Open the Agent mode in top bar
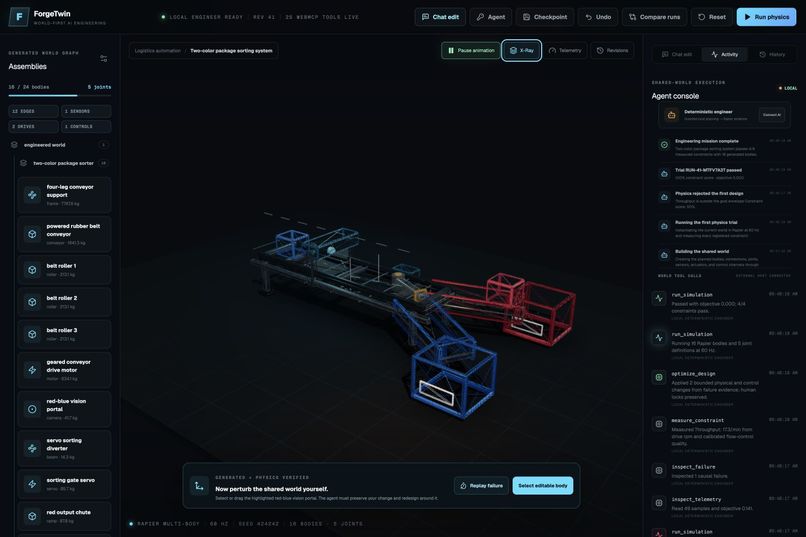806x537 pixels. pos(490,17)
